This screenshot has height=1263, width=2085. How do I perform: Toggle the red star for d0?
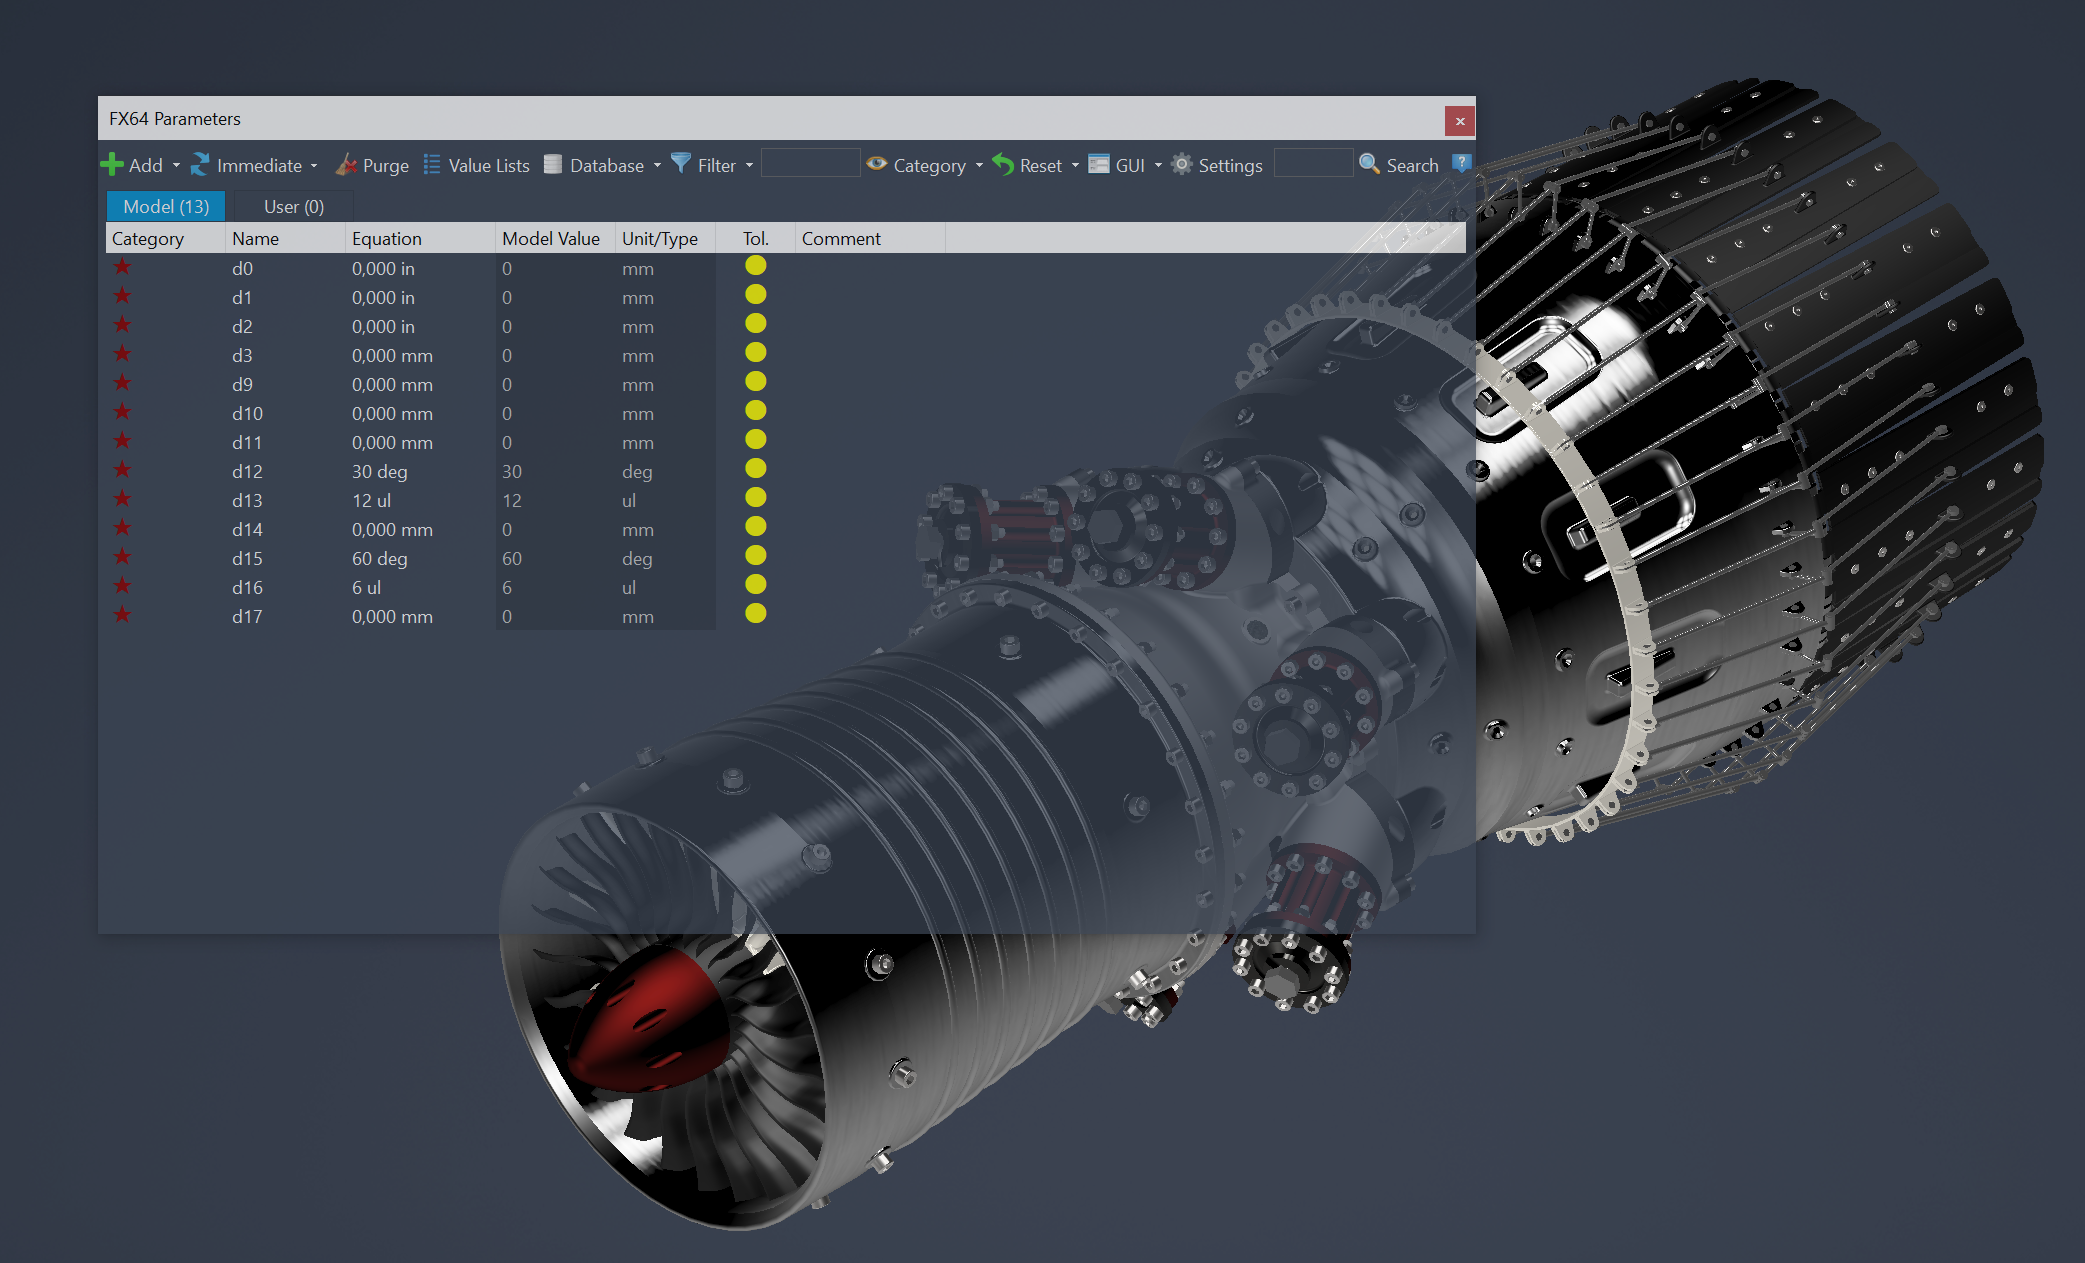(x=122, y=267)
